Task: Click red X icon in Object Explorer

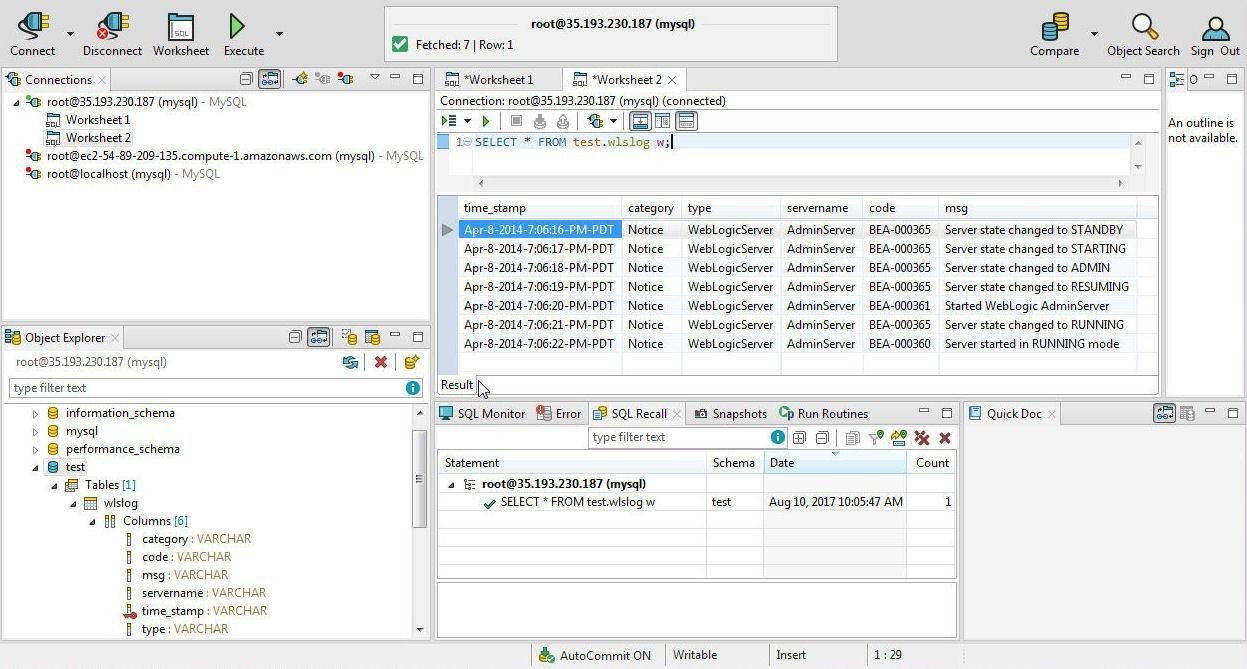Action: 380,362
